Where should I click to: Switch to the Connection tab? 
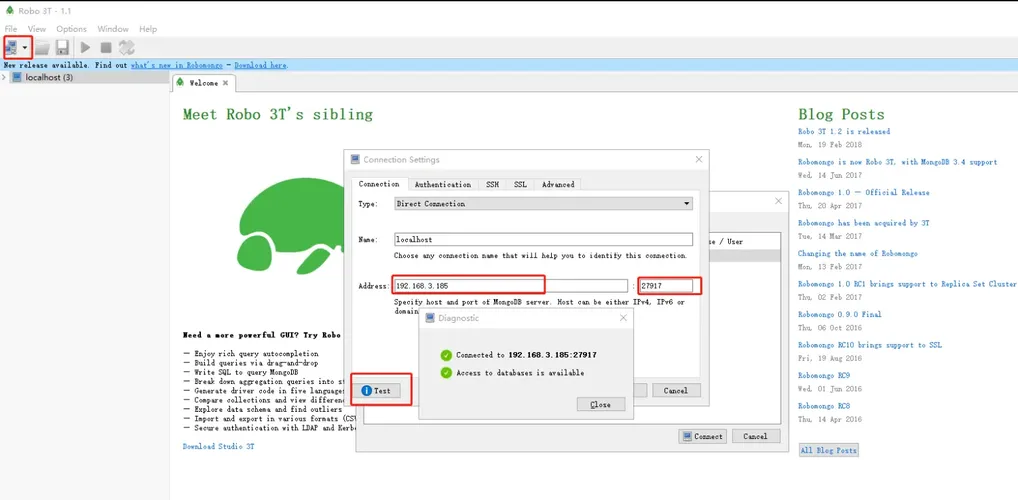pos(379,184)
